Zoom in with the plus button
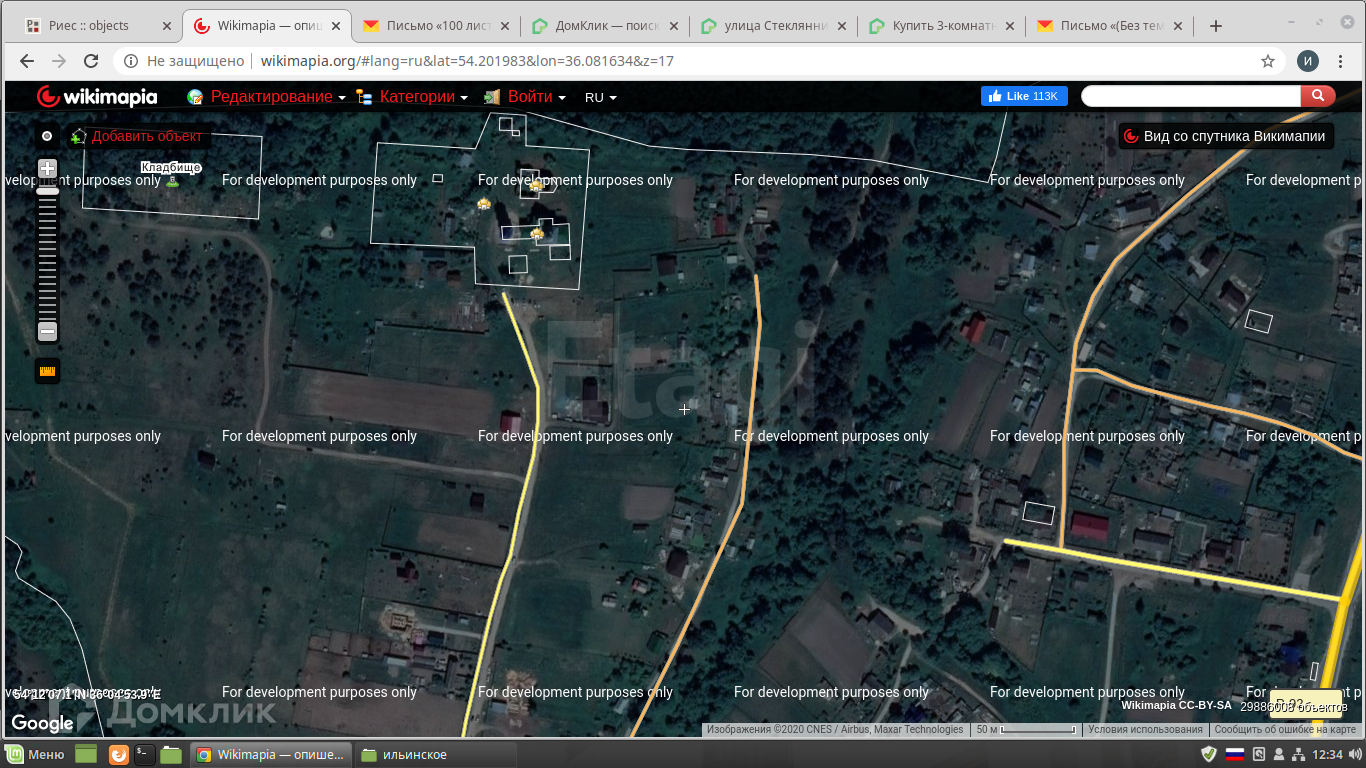The height and width of the screenshot is (768, 1366). point(47,168)
